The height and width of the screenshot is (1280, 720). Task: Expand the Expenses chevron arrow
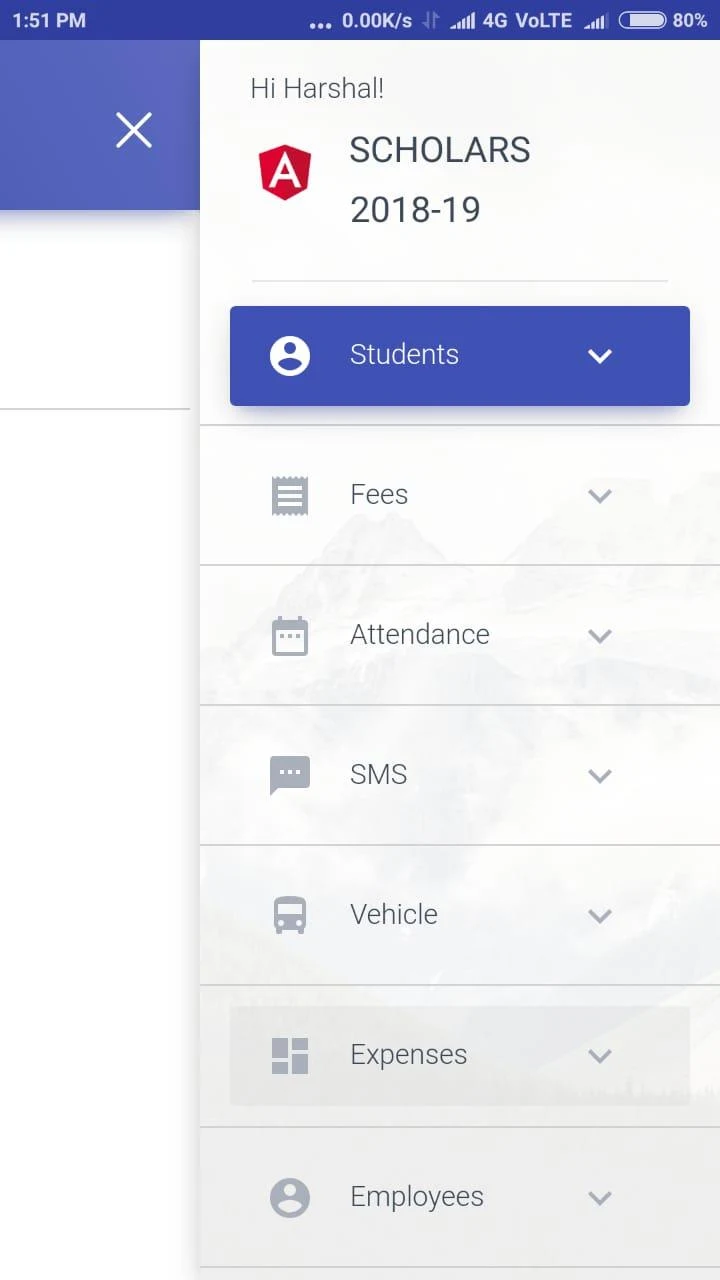point(600,1056)
